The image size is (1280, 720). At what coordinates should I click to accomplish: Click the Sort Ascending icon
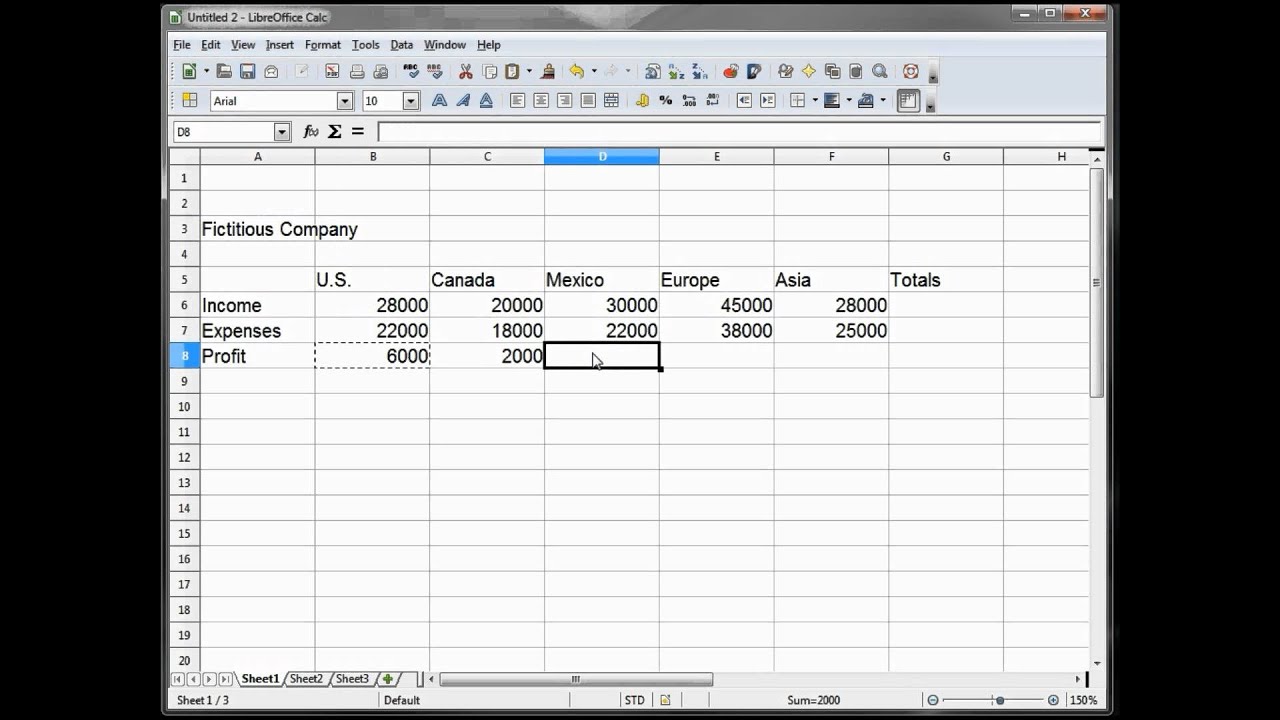point(677,72)
